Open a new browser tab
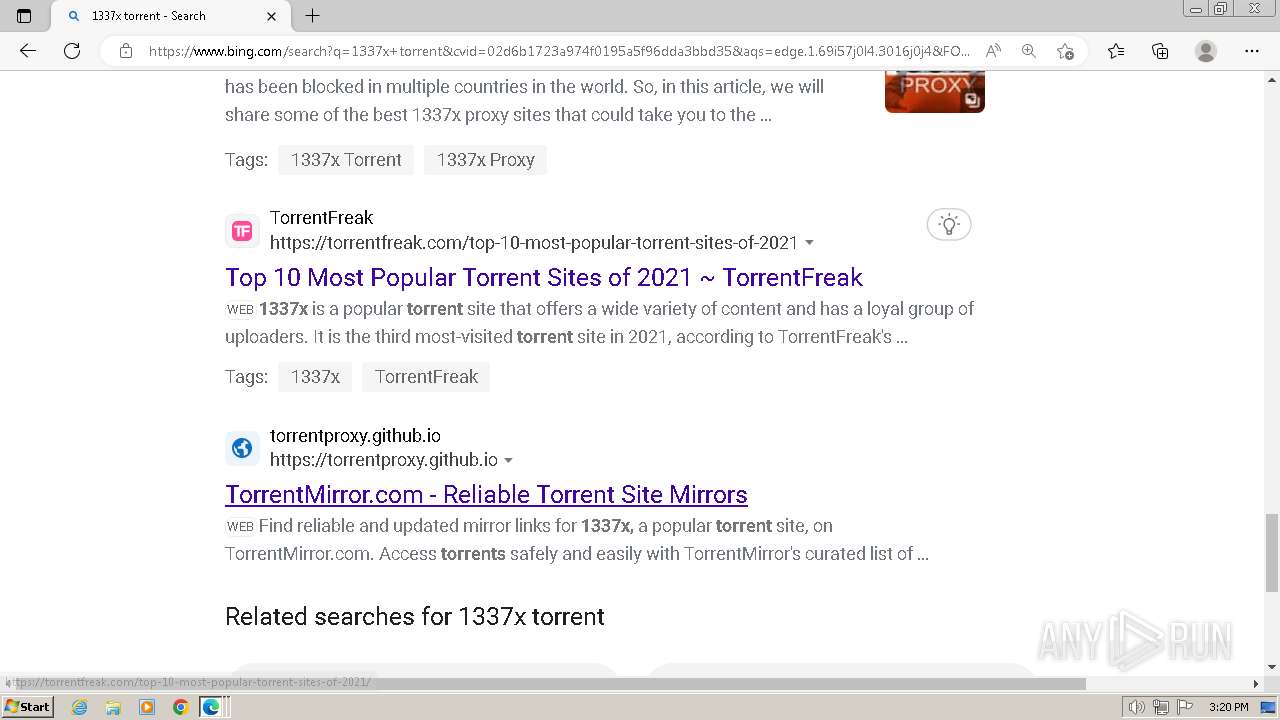The image size is (1280, 720). tap(312, 16)
